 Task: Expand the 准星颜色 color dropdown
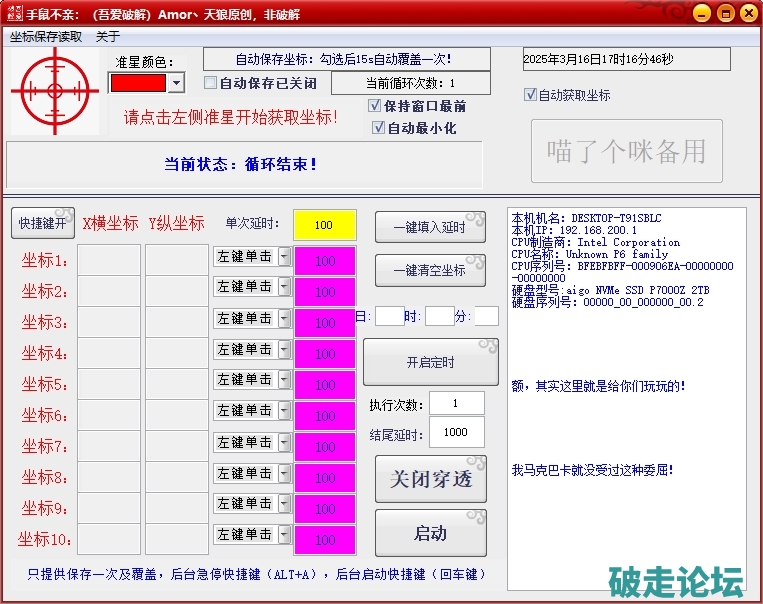[176, 83]
